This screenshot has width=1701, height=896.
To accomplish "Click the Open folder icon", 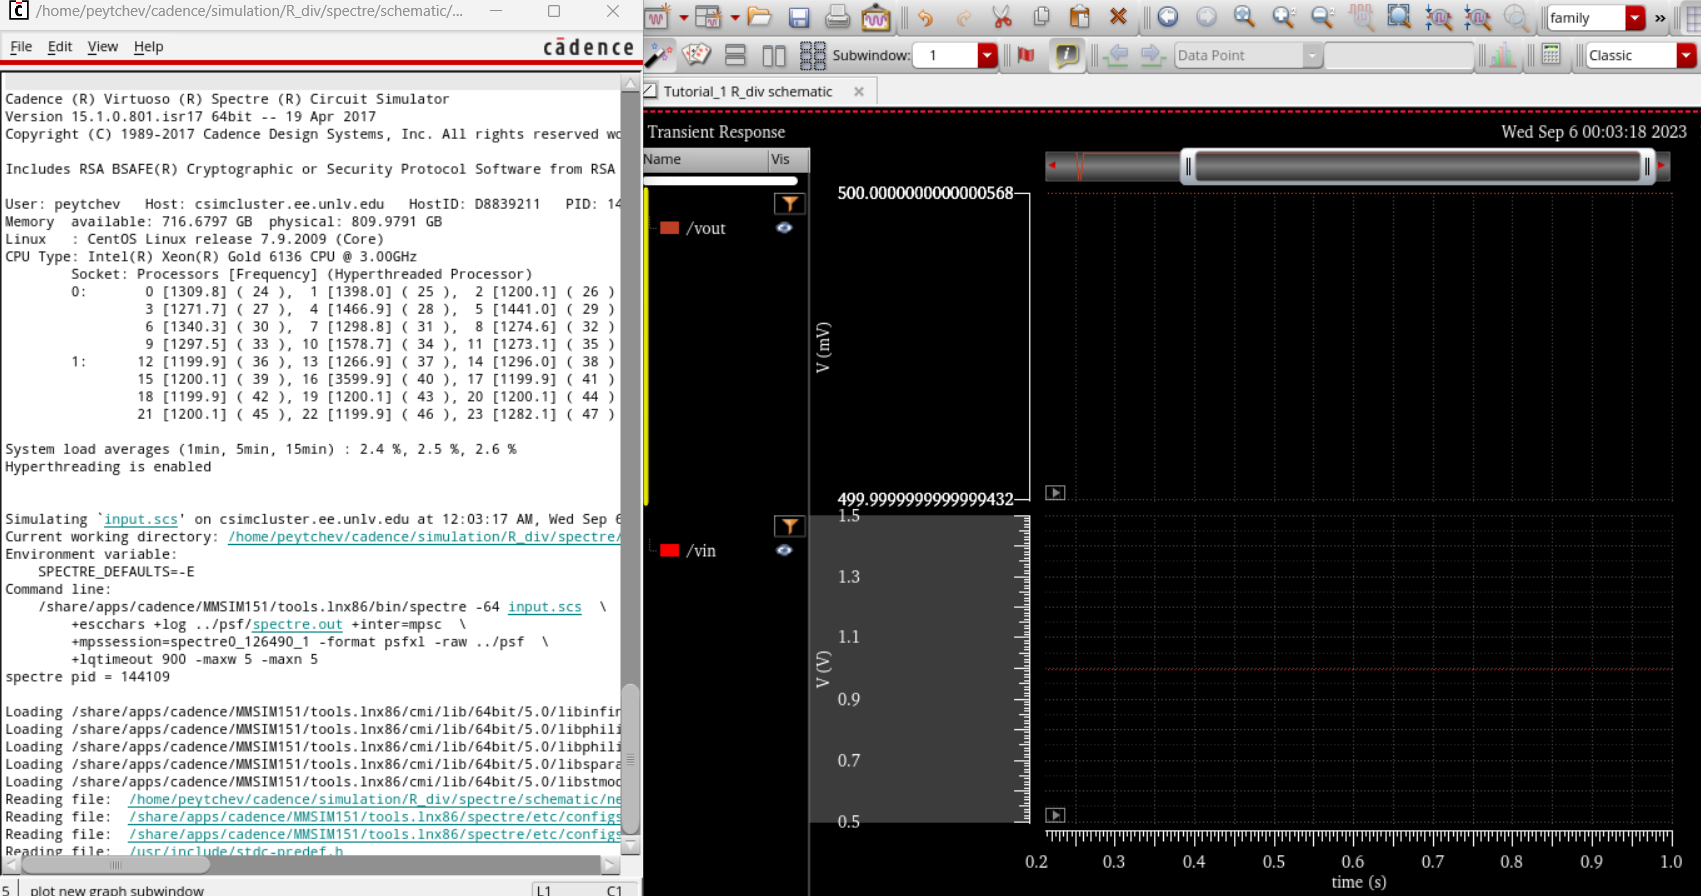I will pos(760,18).
